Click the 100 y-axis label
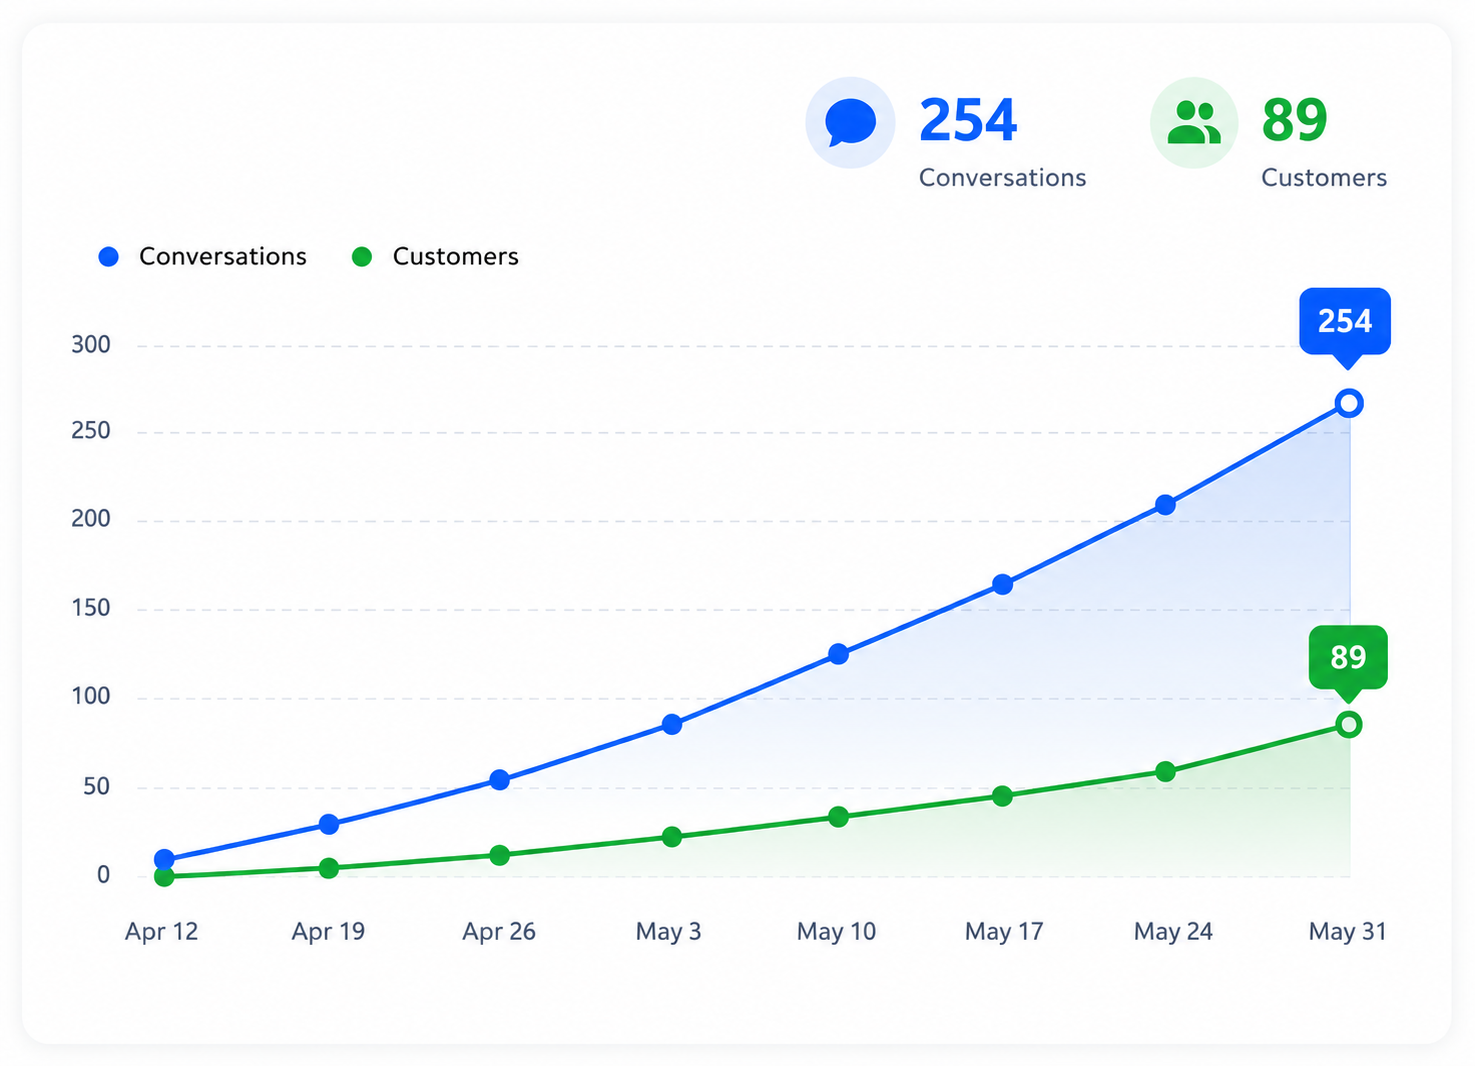 point(91,696)
